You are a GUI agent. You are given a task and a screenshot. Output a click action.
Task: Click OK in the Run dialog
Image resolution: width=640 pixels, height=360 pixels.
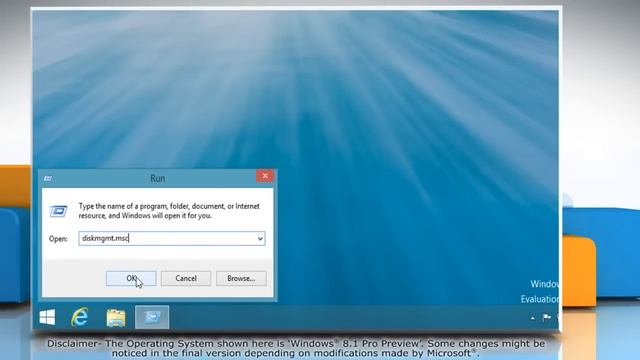point(131,278)
